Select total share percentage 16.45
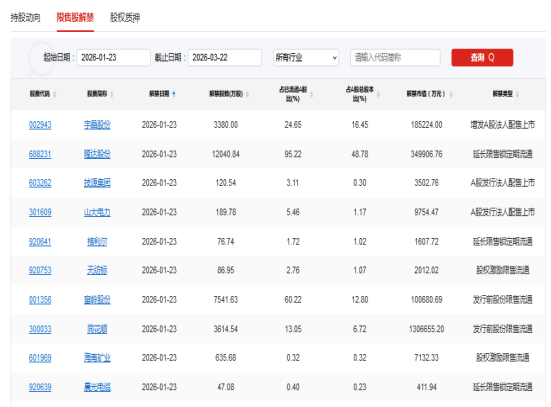 click(360, 125)
